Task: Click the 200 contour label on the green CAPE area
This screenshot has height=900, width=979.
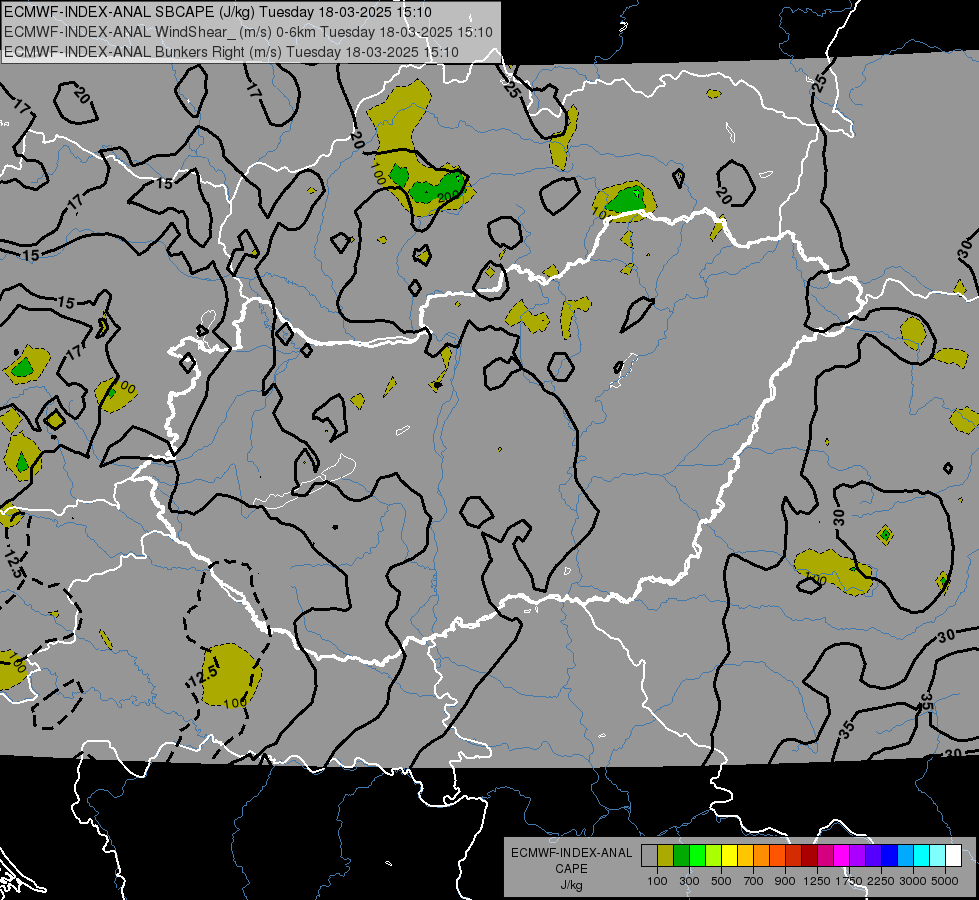Action: click(x=448, y=197)
